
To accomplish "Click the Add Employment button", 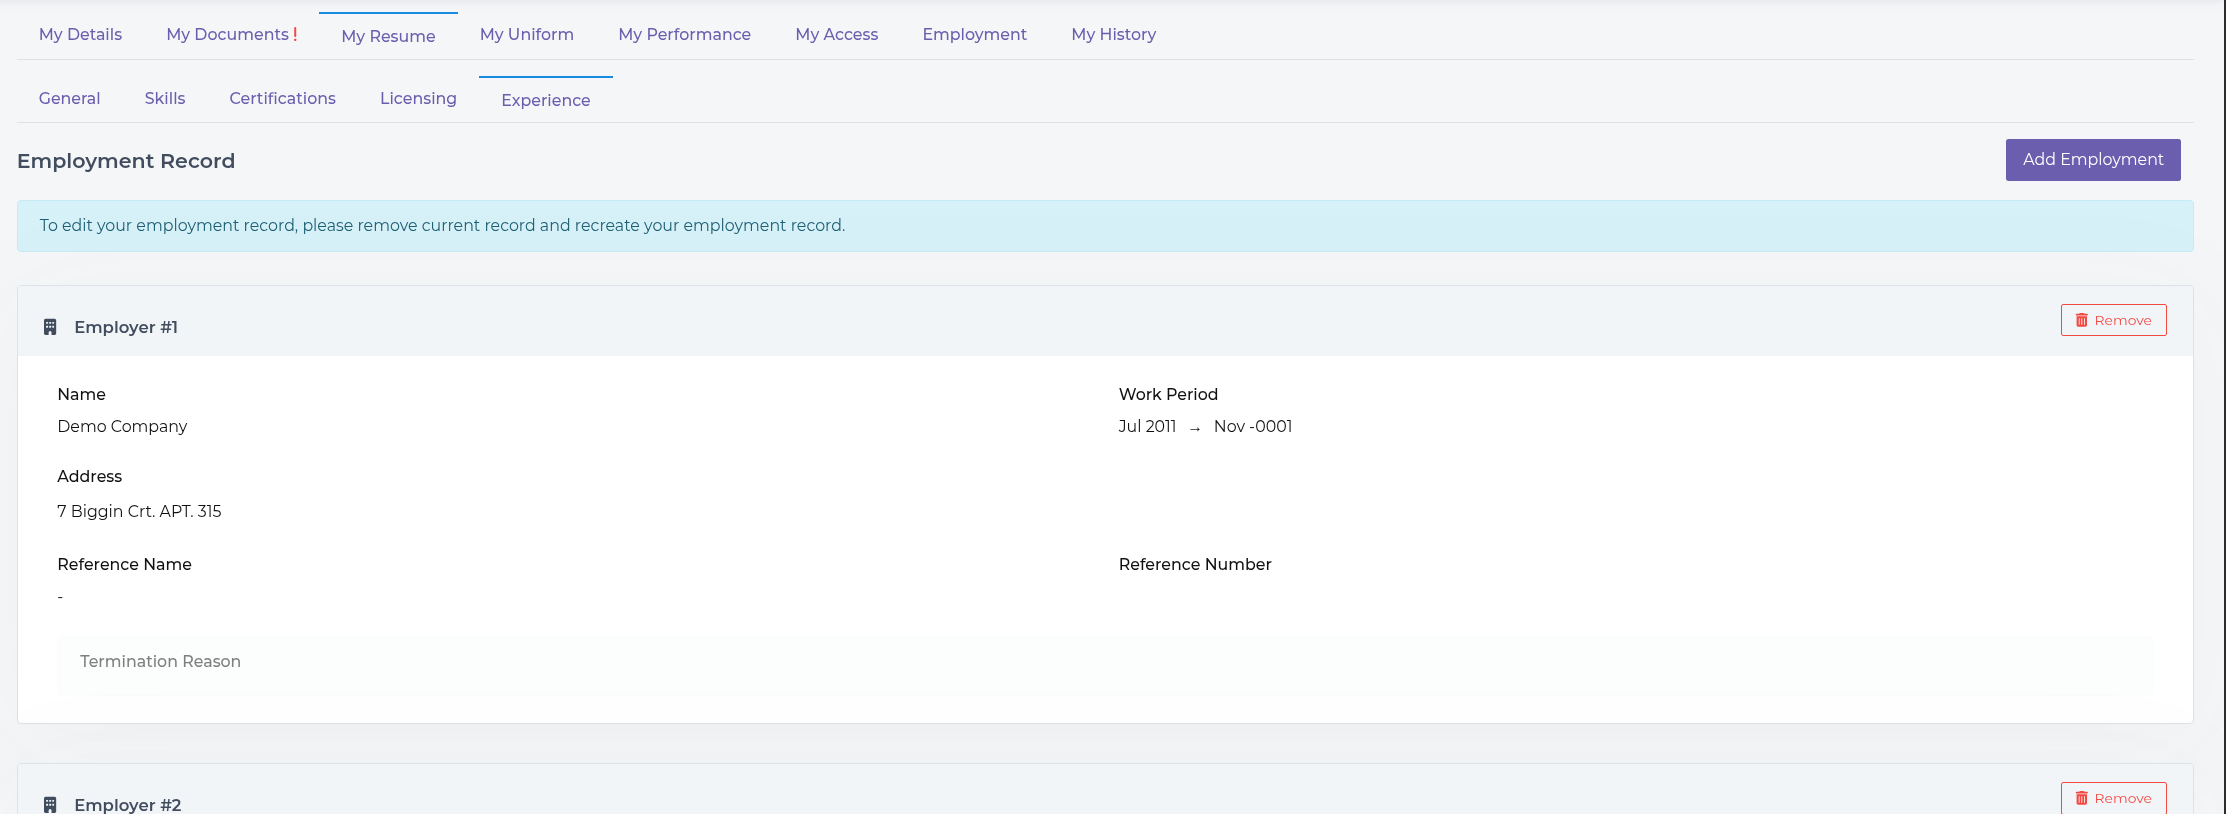I will tap(2093, 160).
